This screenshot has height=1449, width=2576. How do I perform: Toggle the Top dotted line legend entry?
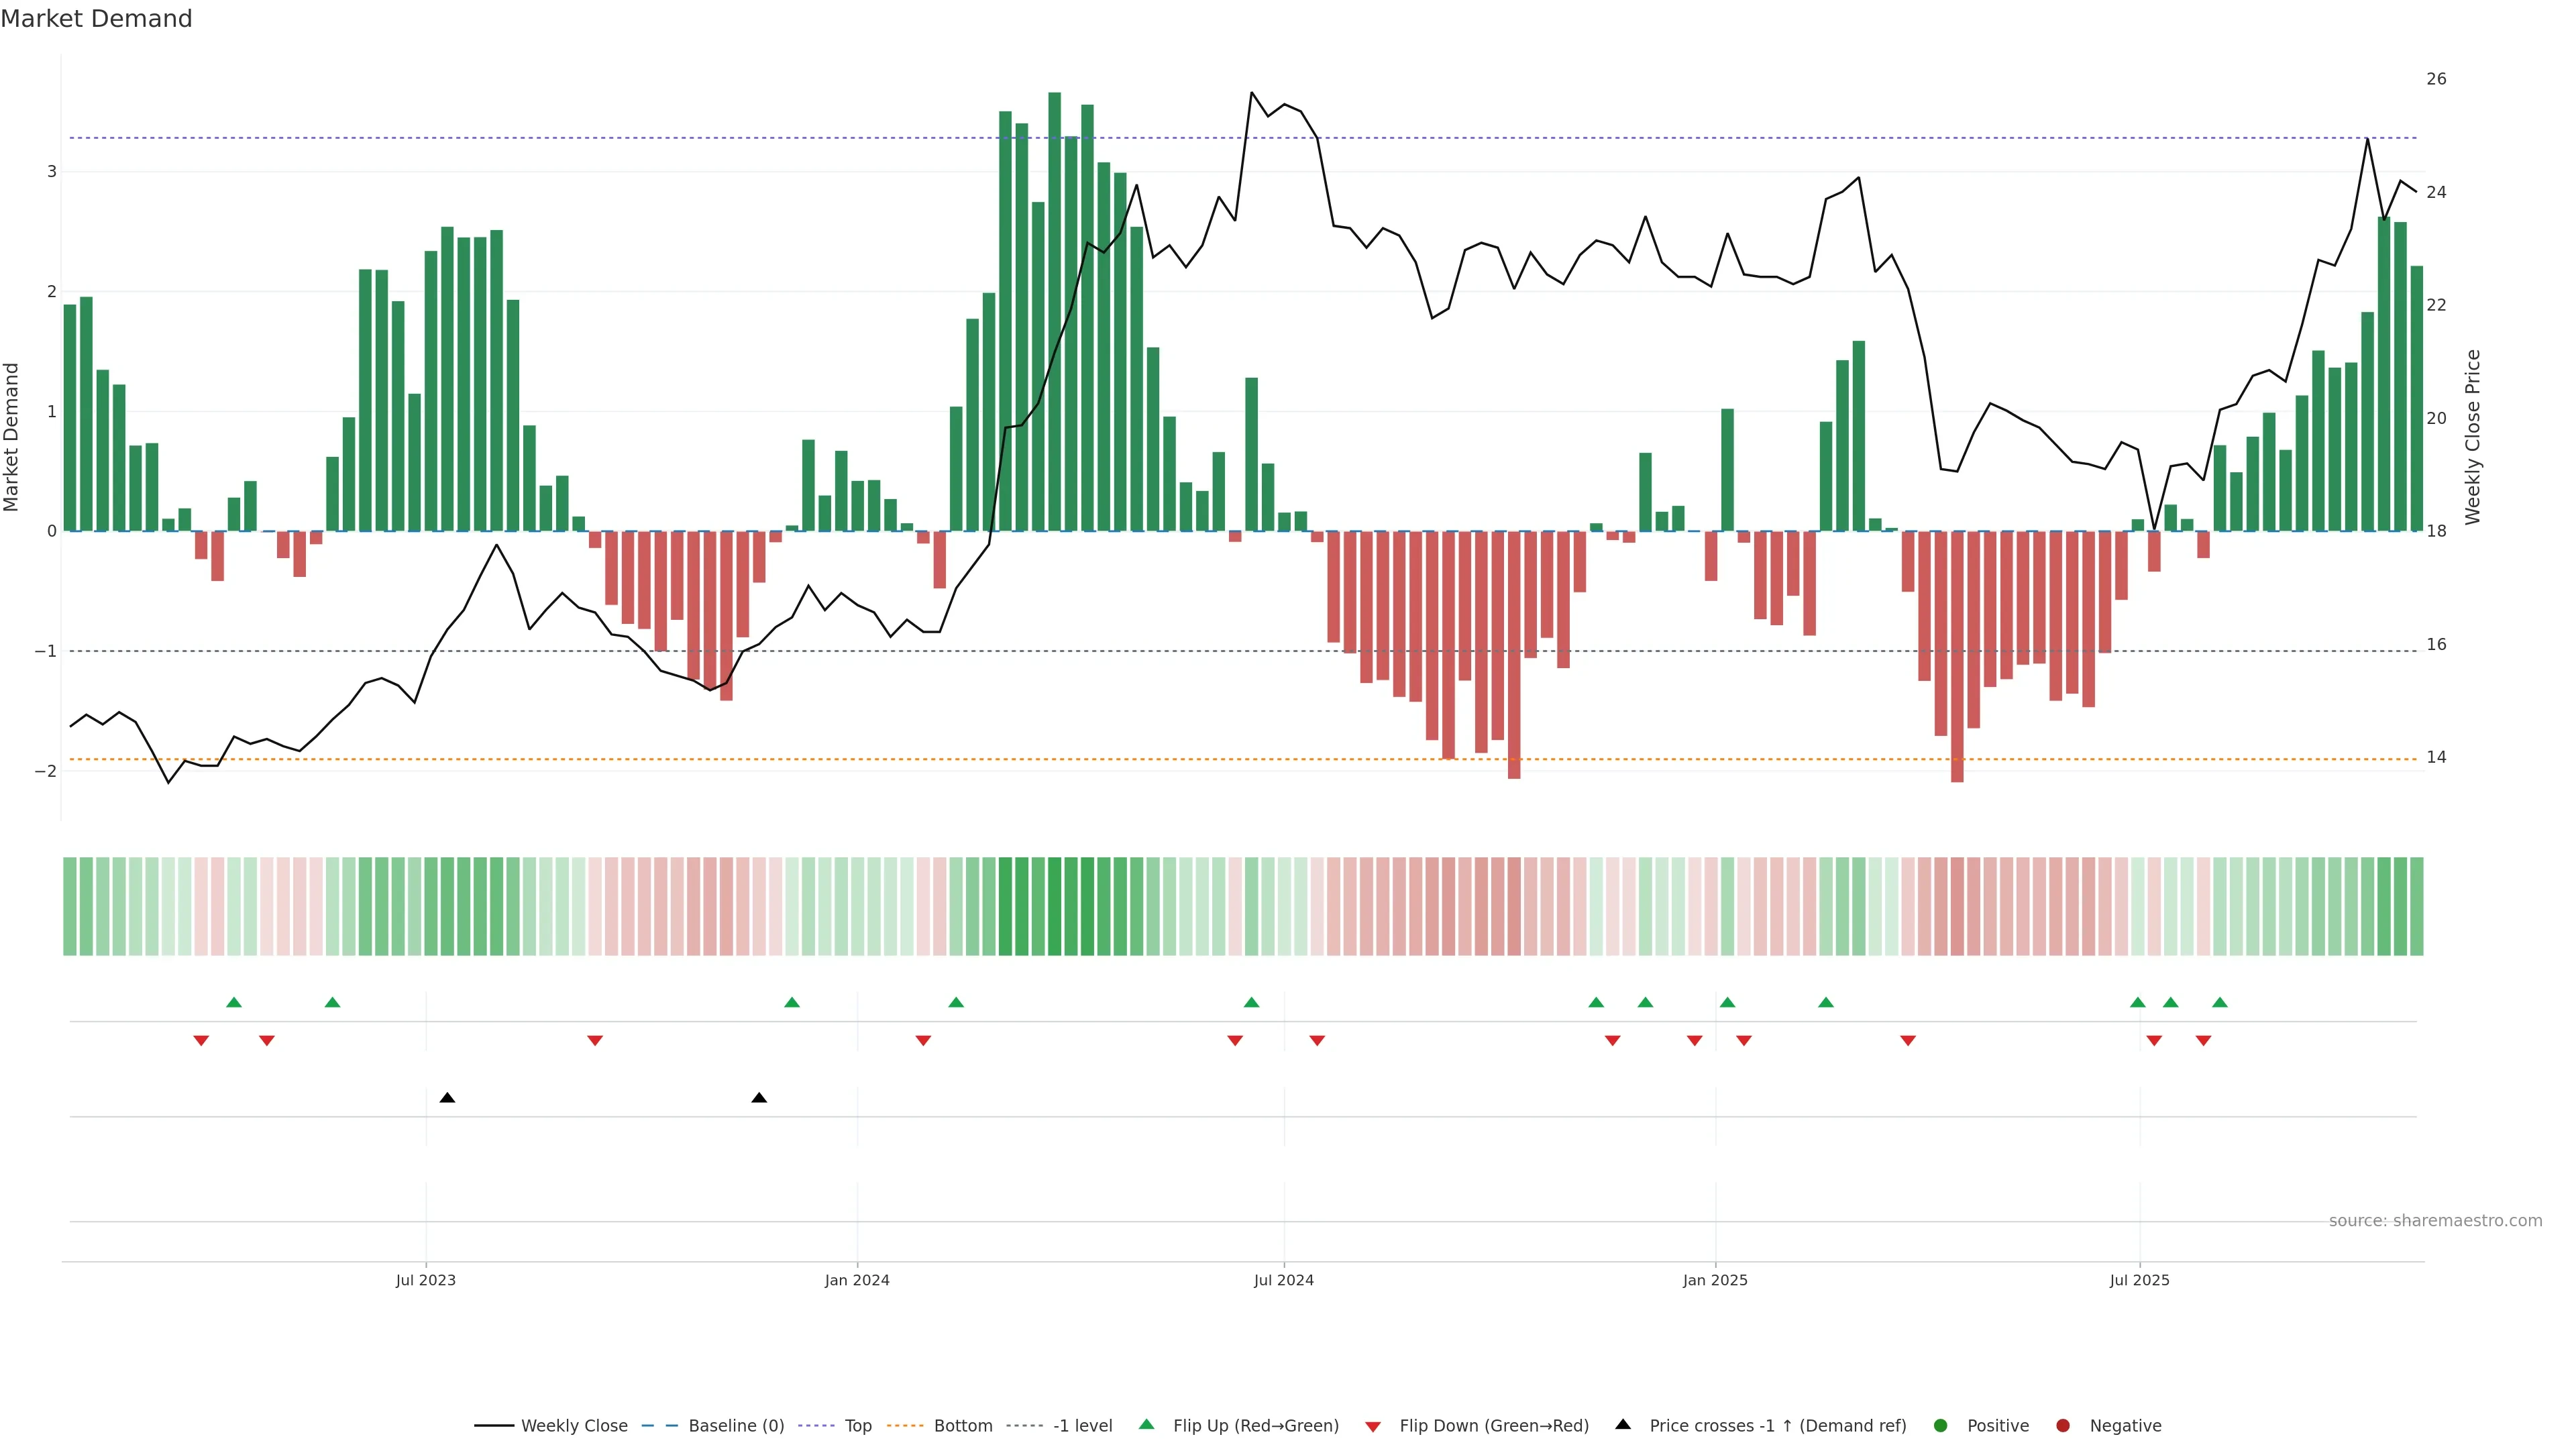tap(857, 1425)
